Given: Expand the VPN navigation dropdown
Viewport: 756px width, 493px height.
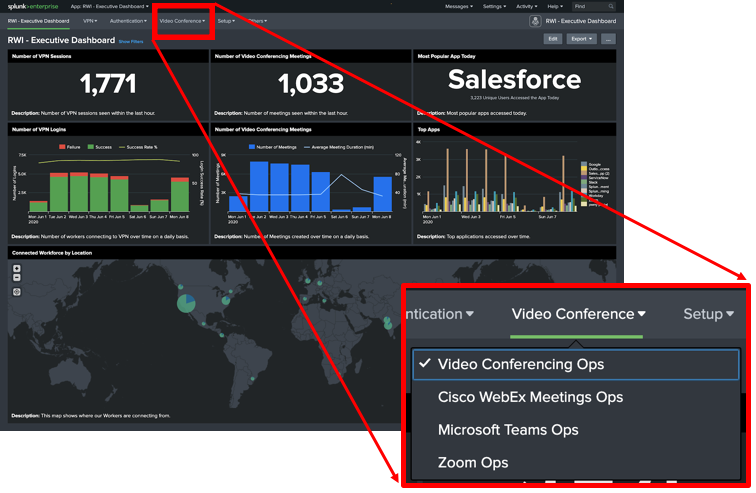Looking at the screenshot, I should [x=91, y=20].
